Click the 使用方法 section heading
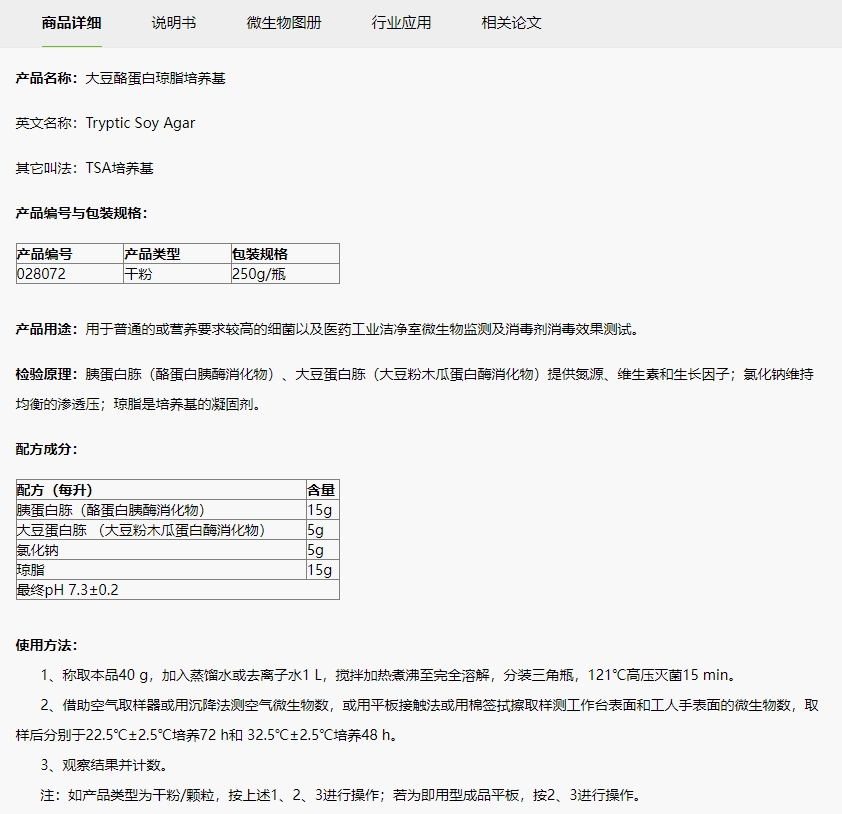This screenshot has width=842, height=814. pyautogui.click(x=46, y=645)
